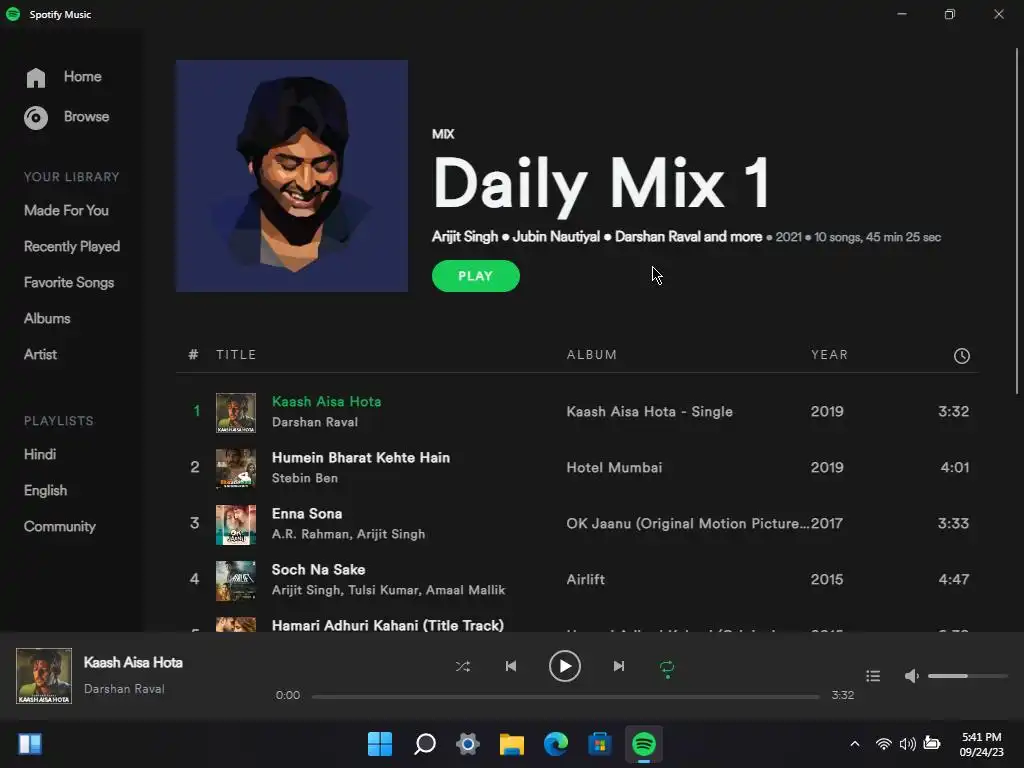Viewport: 1024px width, 768px height.
Task: Click album Kaash Aisa Hota - Single
Action: pos(649,411)
